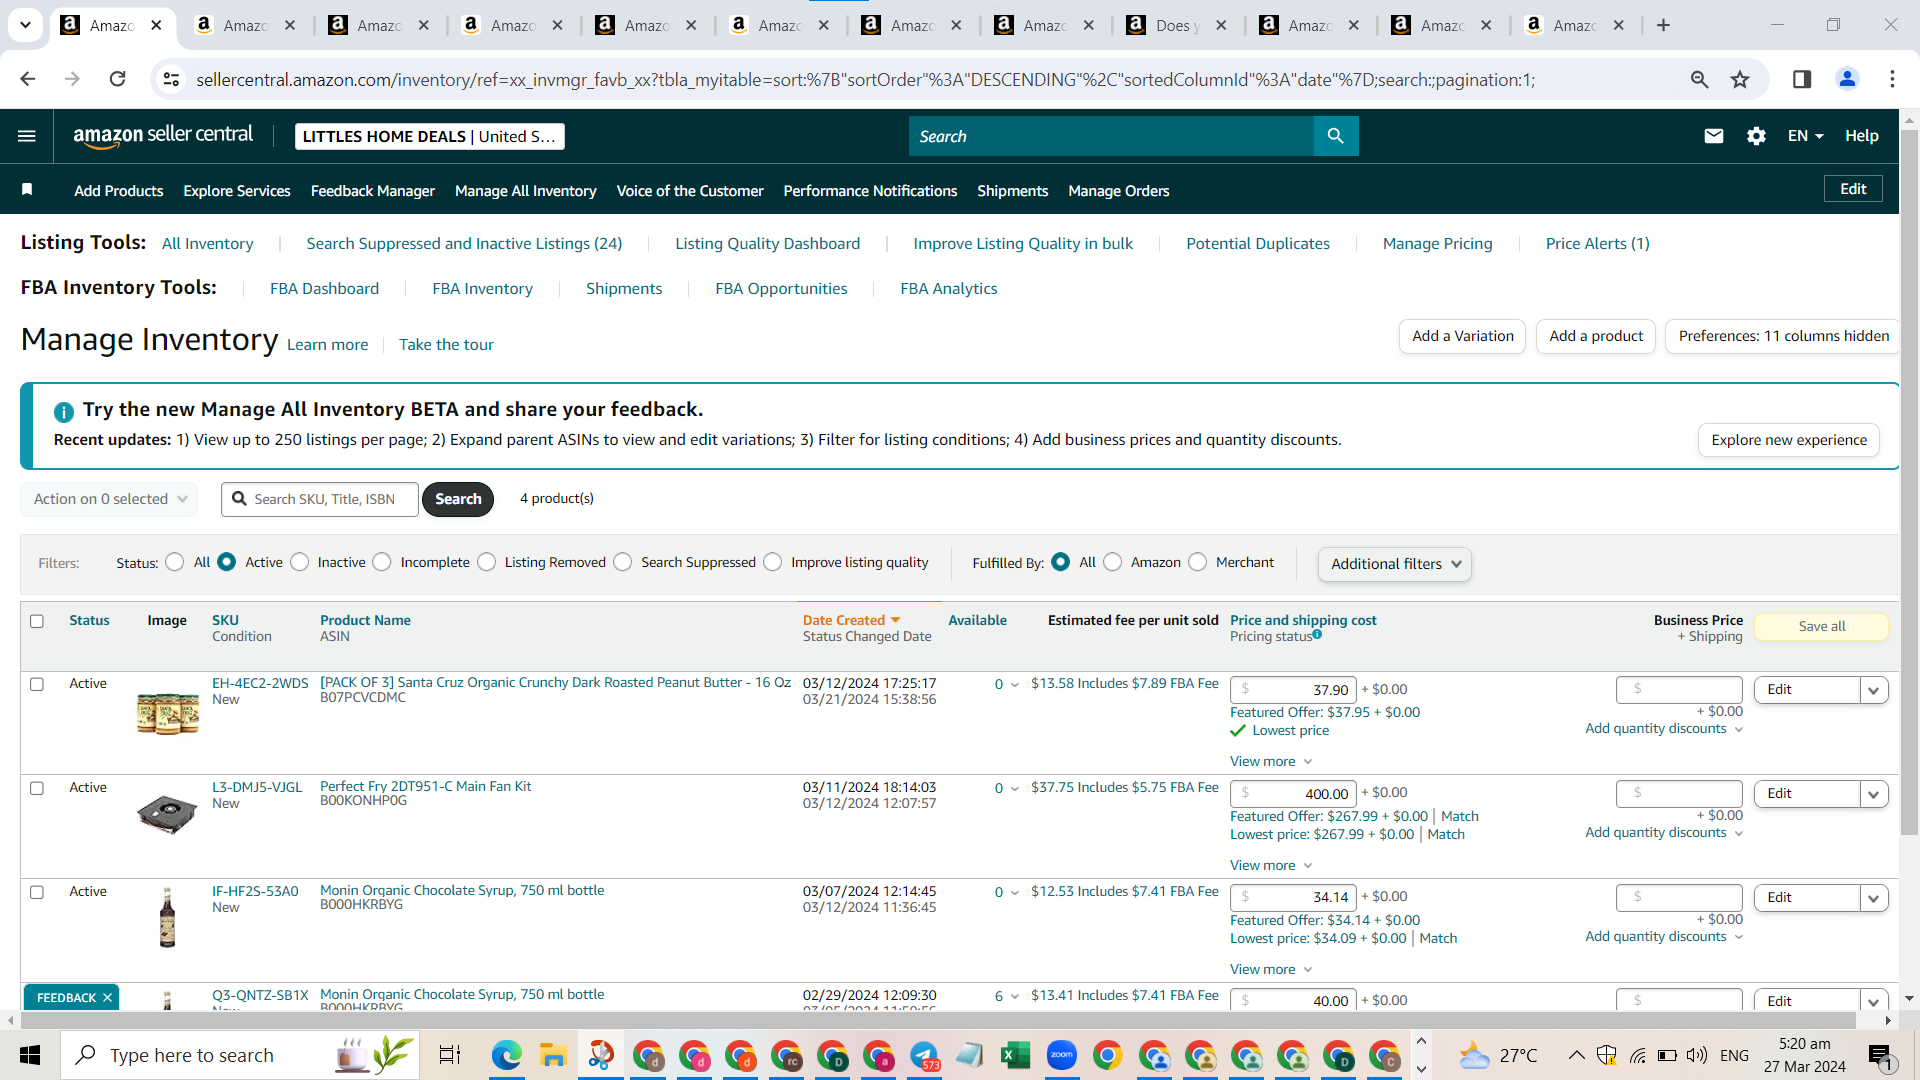This screenshot has width=1920, height=1080.
Task: Open the Windows Start menu
Action: pyautogui.click(x=30, y=1055)
